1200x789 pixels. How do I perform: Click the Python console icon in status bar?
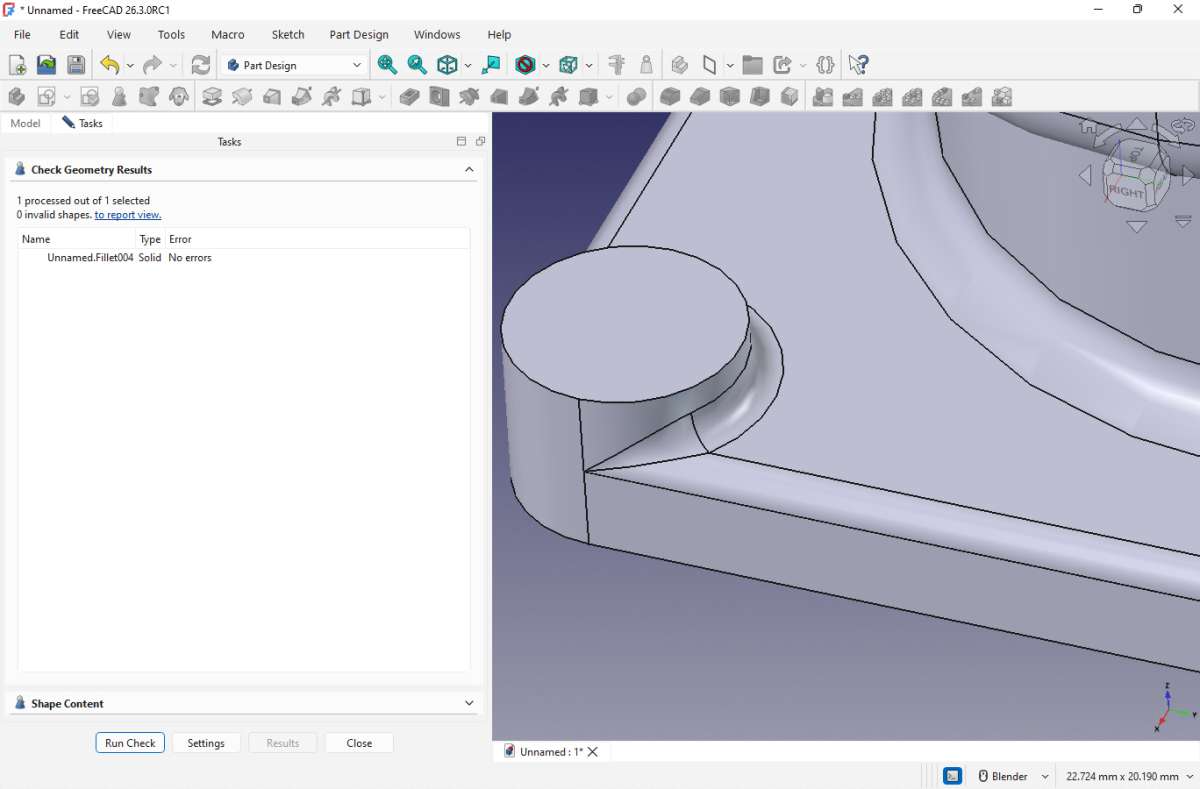953,776
